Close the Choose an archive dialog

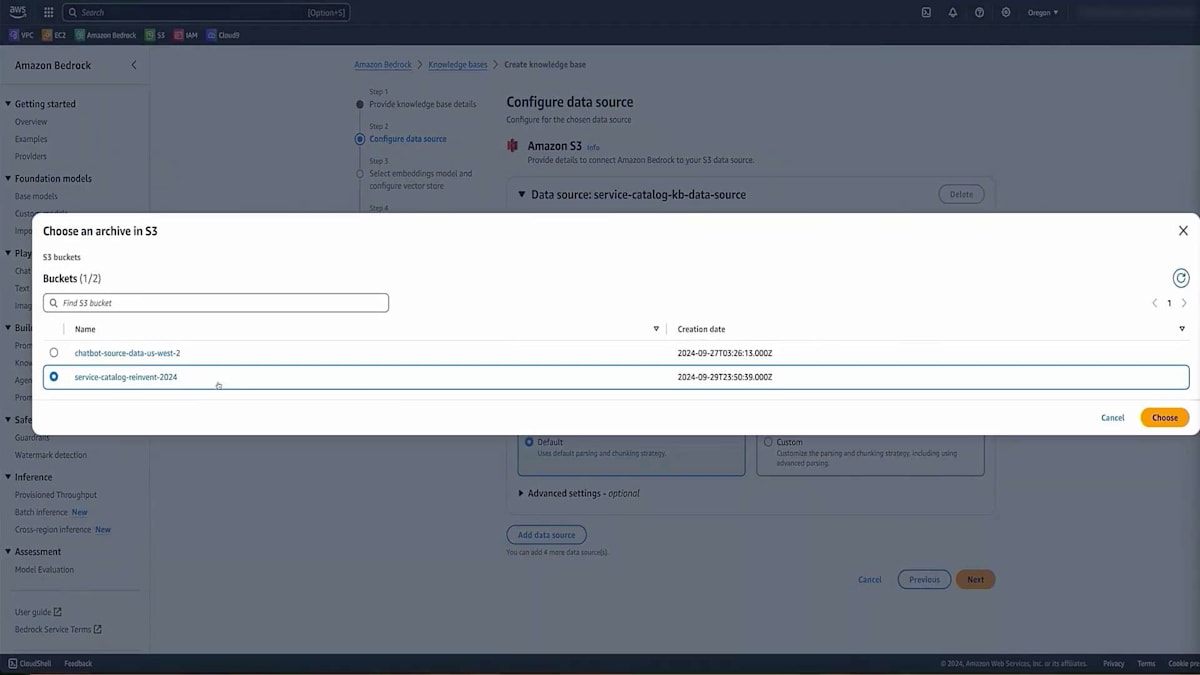tap(1183, 231)
